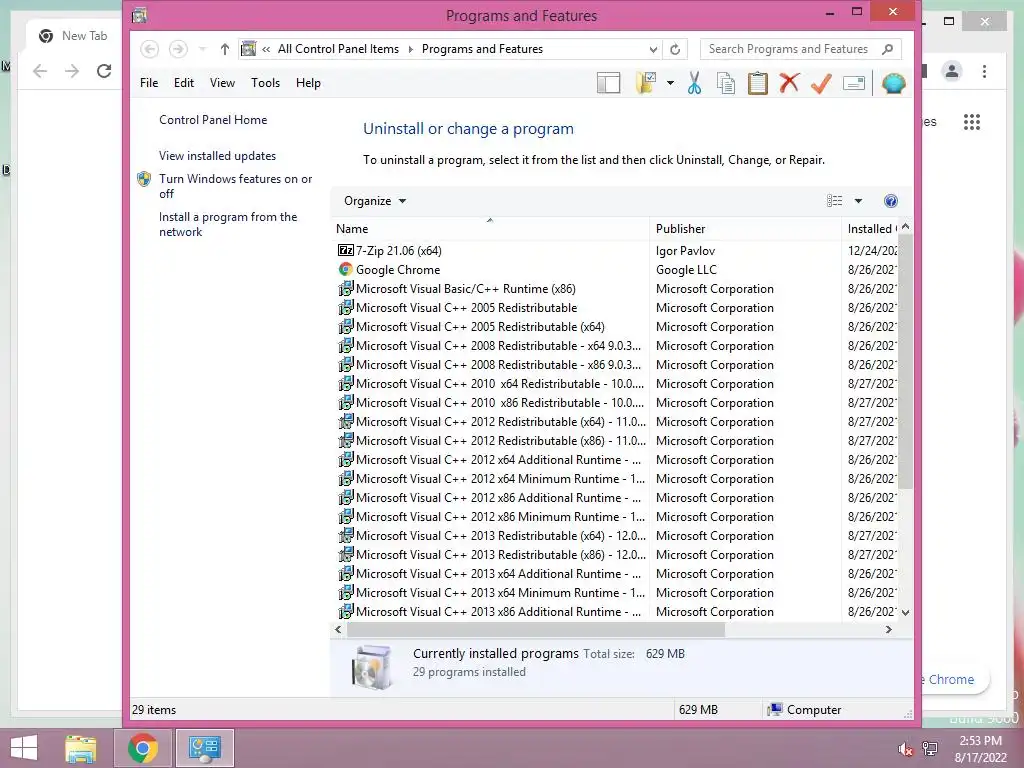The height and width of the screenshot is (768, 1024).
Task: Click the orange checkmark Properties icon
Action: coord(822,84)
